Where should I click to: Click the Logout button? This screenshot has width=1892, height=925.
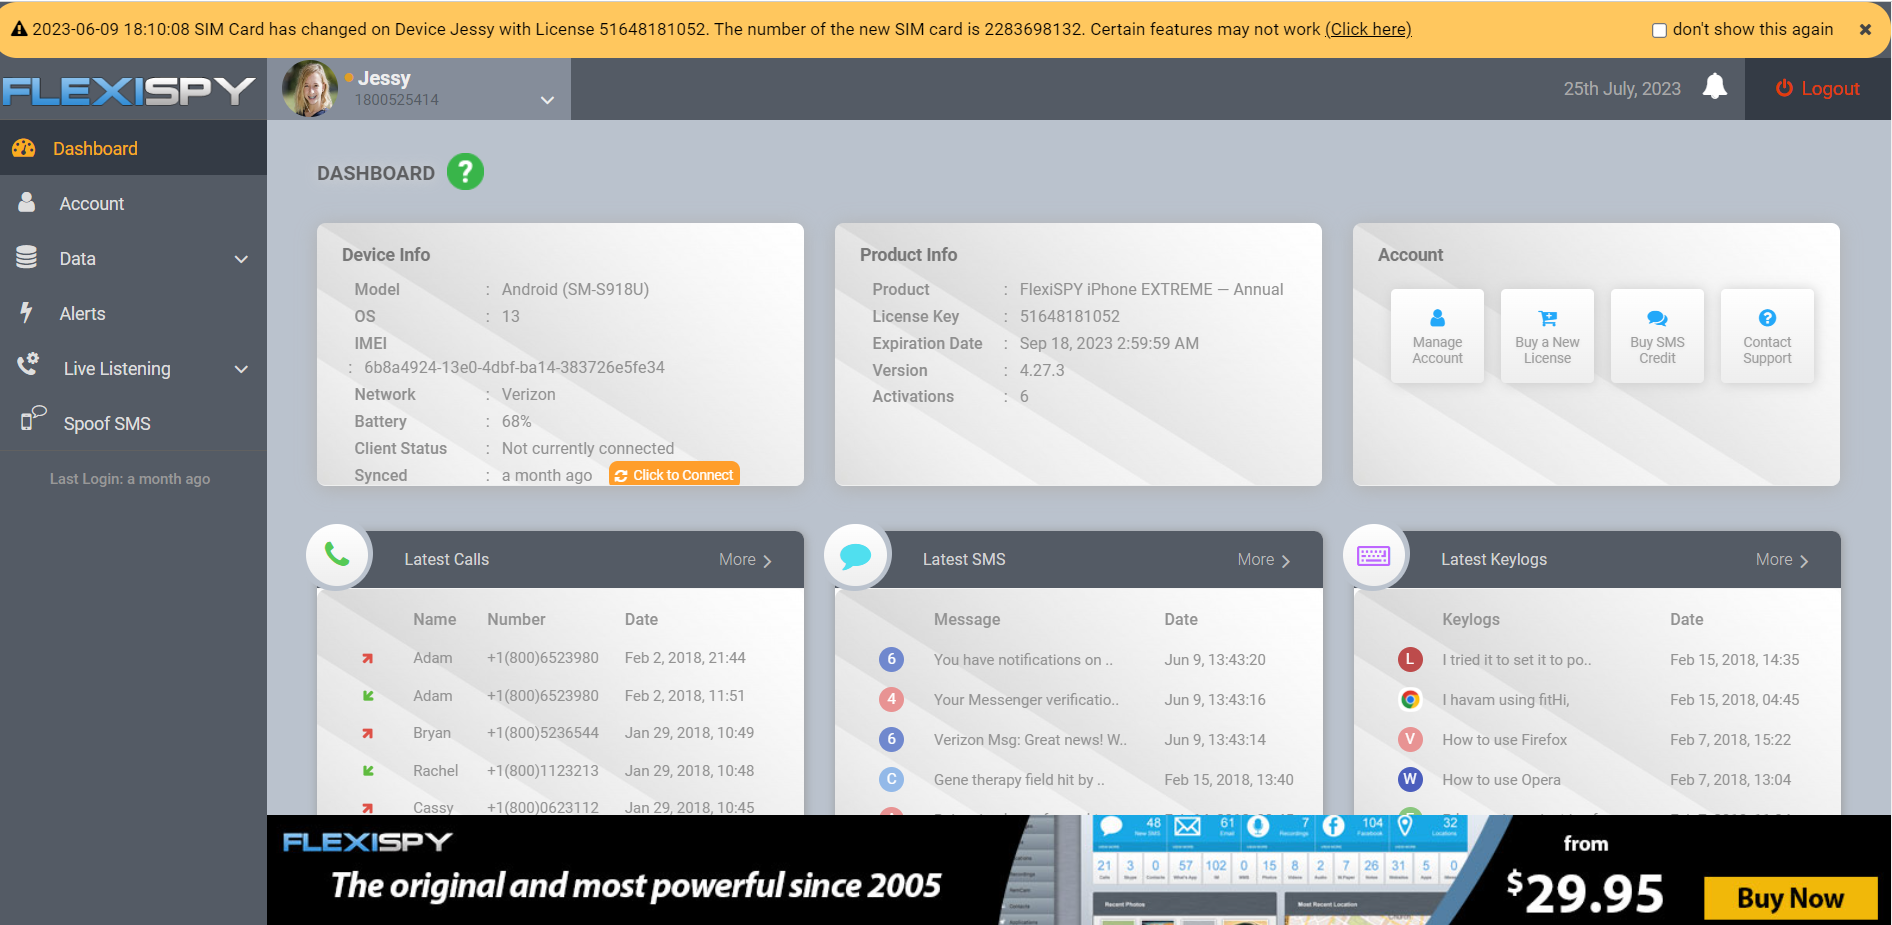[x=1817, y=89]
